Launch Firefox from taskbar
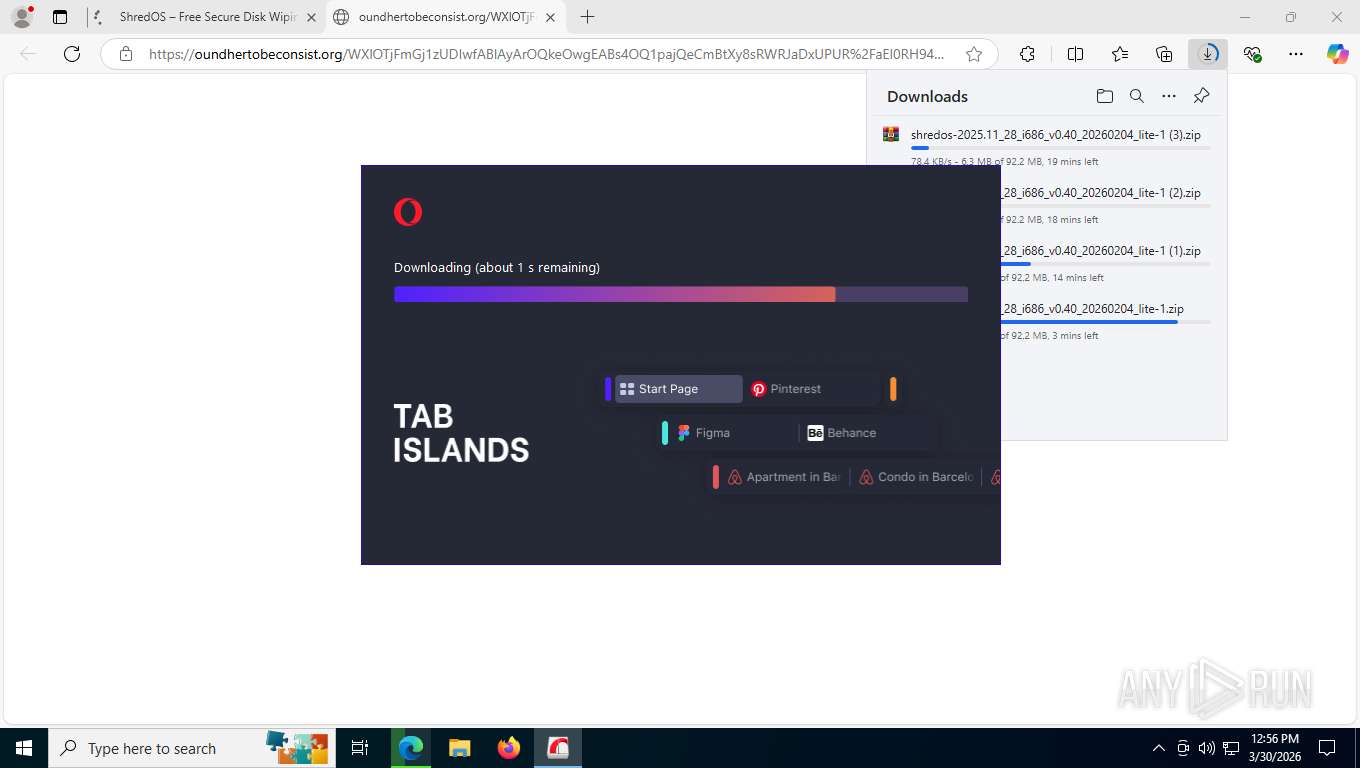This screenshot has height=768, width=1360. point(509,748)
